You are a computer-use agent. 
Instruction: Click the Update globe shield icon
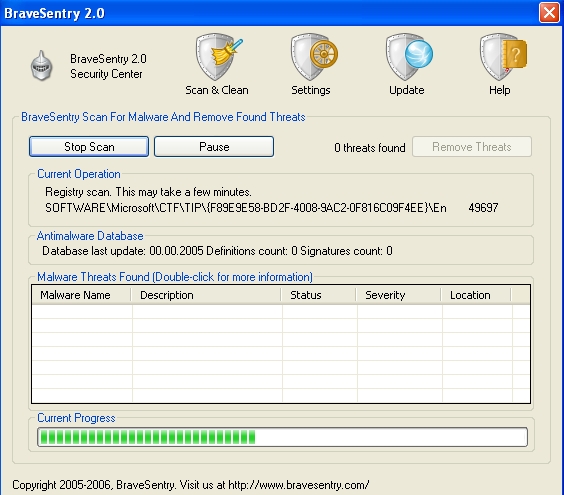[x=409, y=57]
